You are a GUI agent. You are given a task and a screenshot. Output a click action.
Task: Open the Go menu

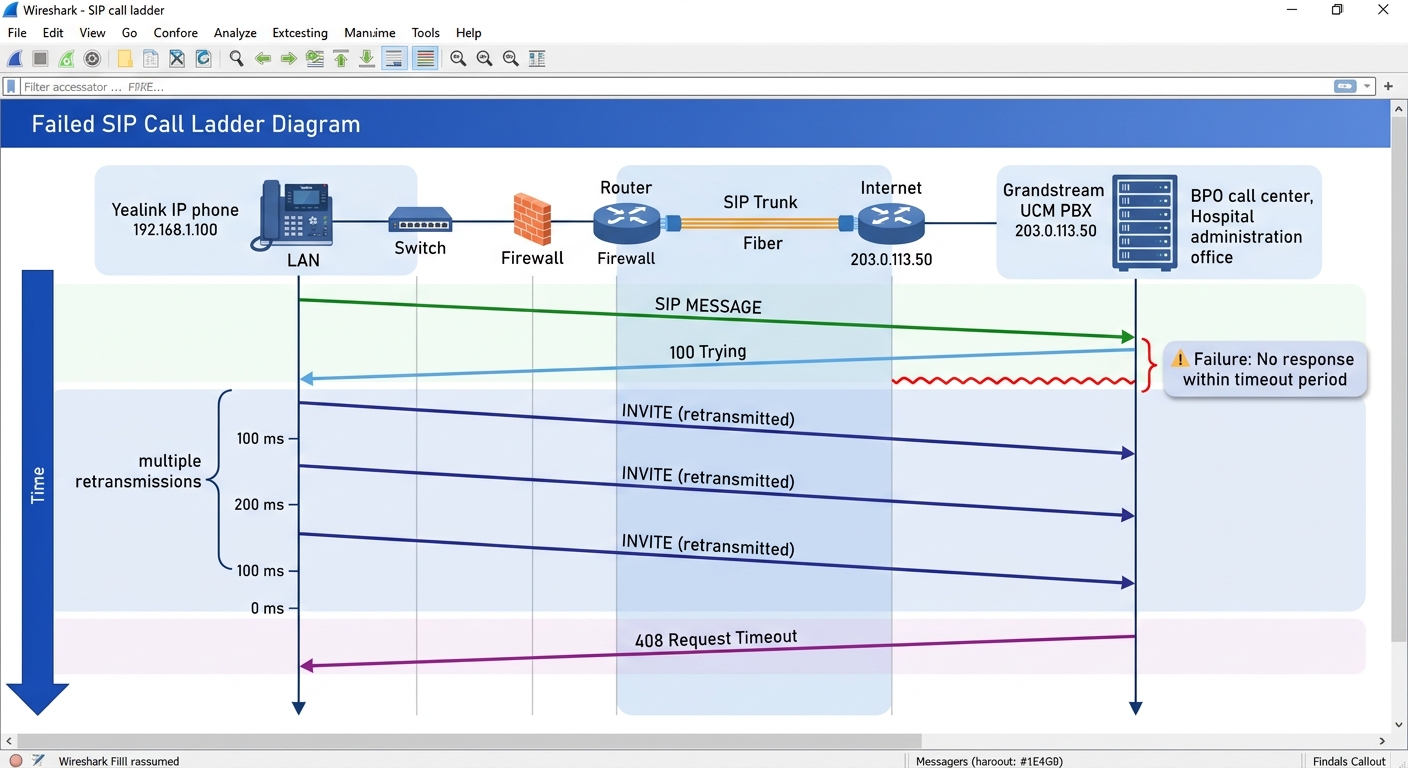[x=129, y=33]
